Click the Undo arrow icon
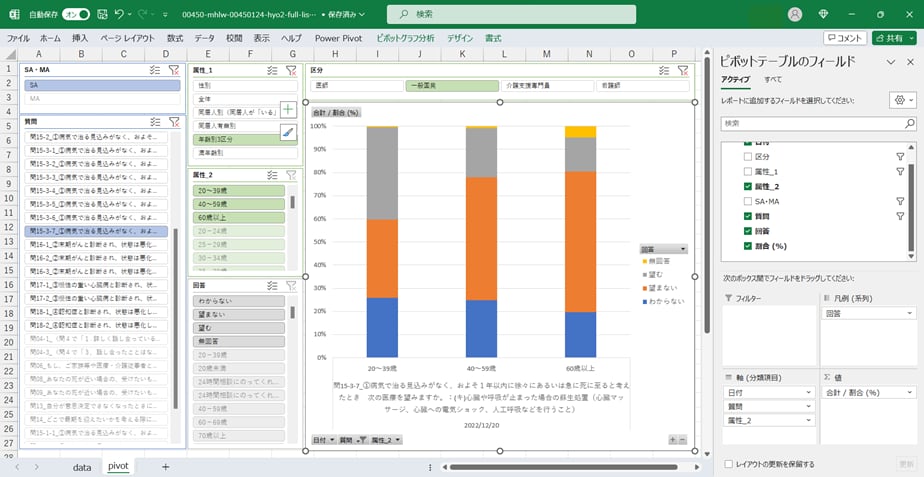The width and height of the screenshot is (924, 477). [120, 14]
